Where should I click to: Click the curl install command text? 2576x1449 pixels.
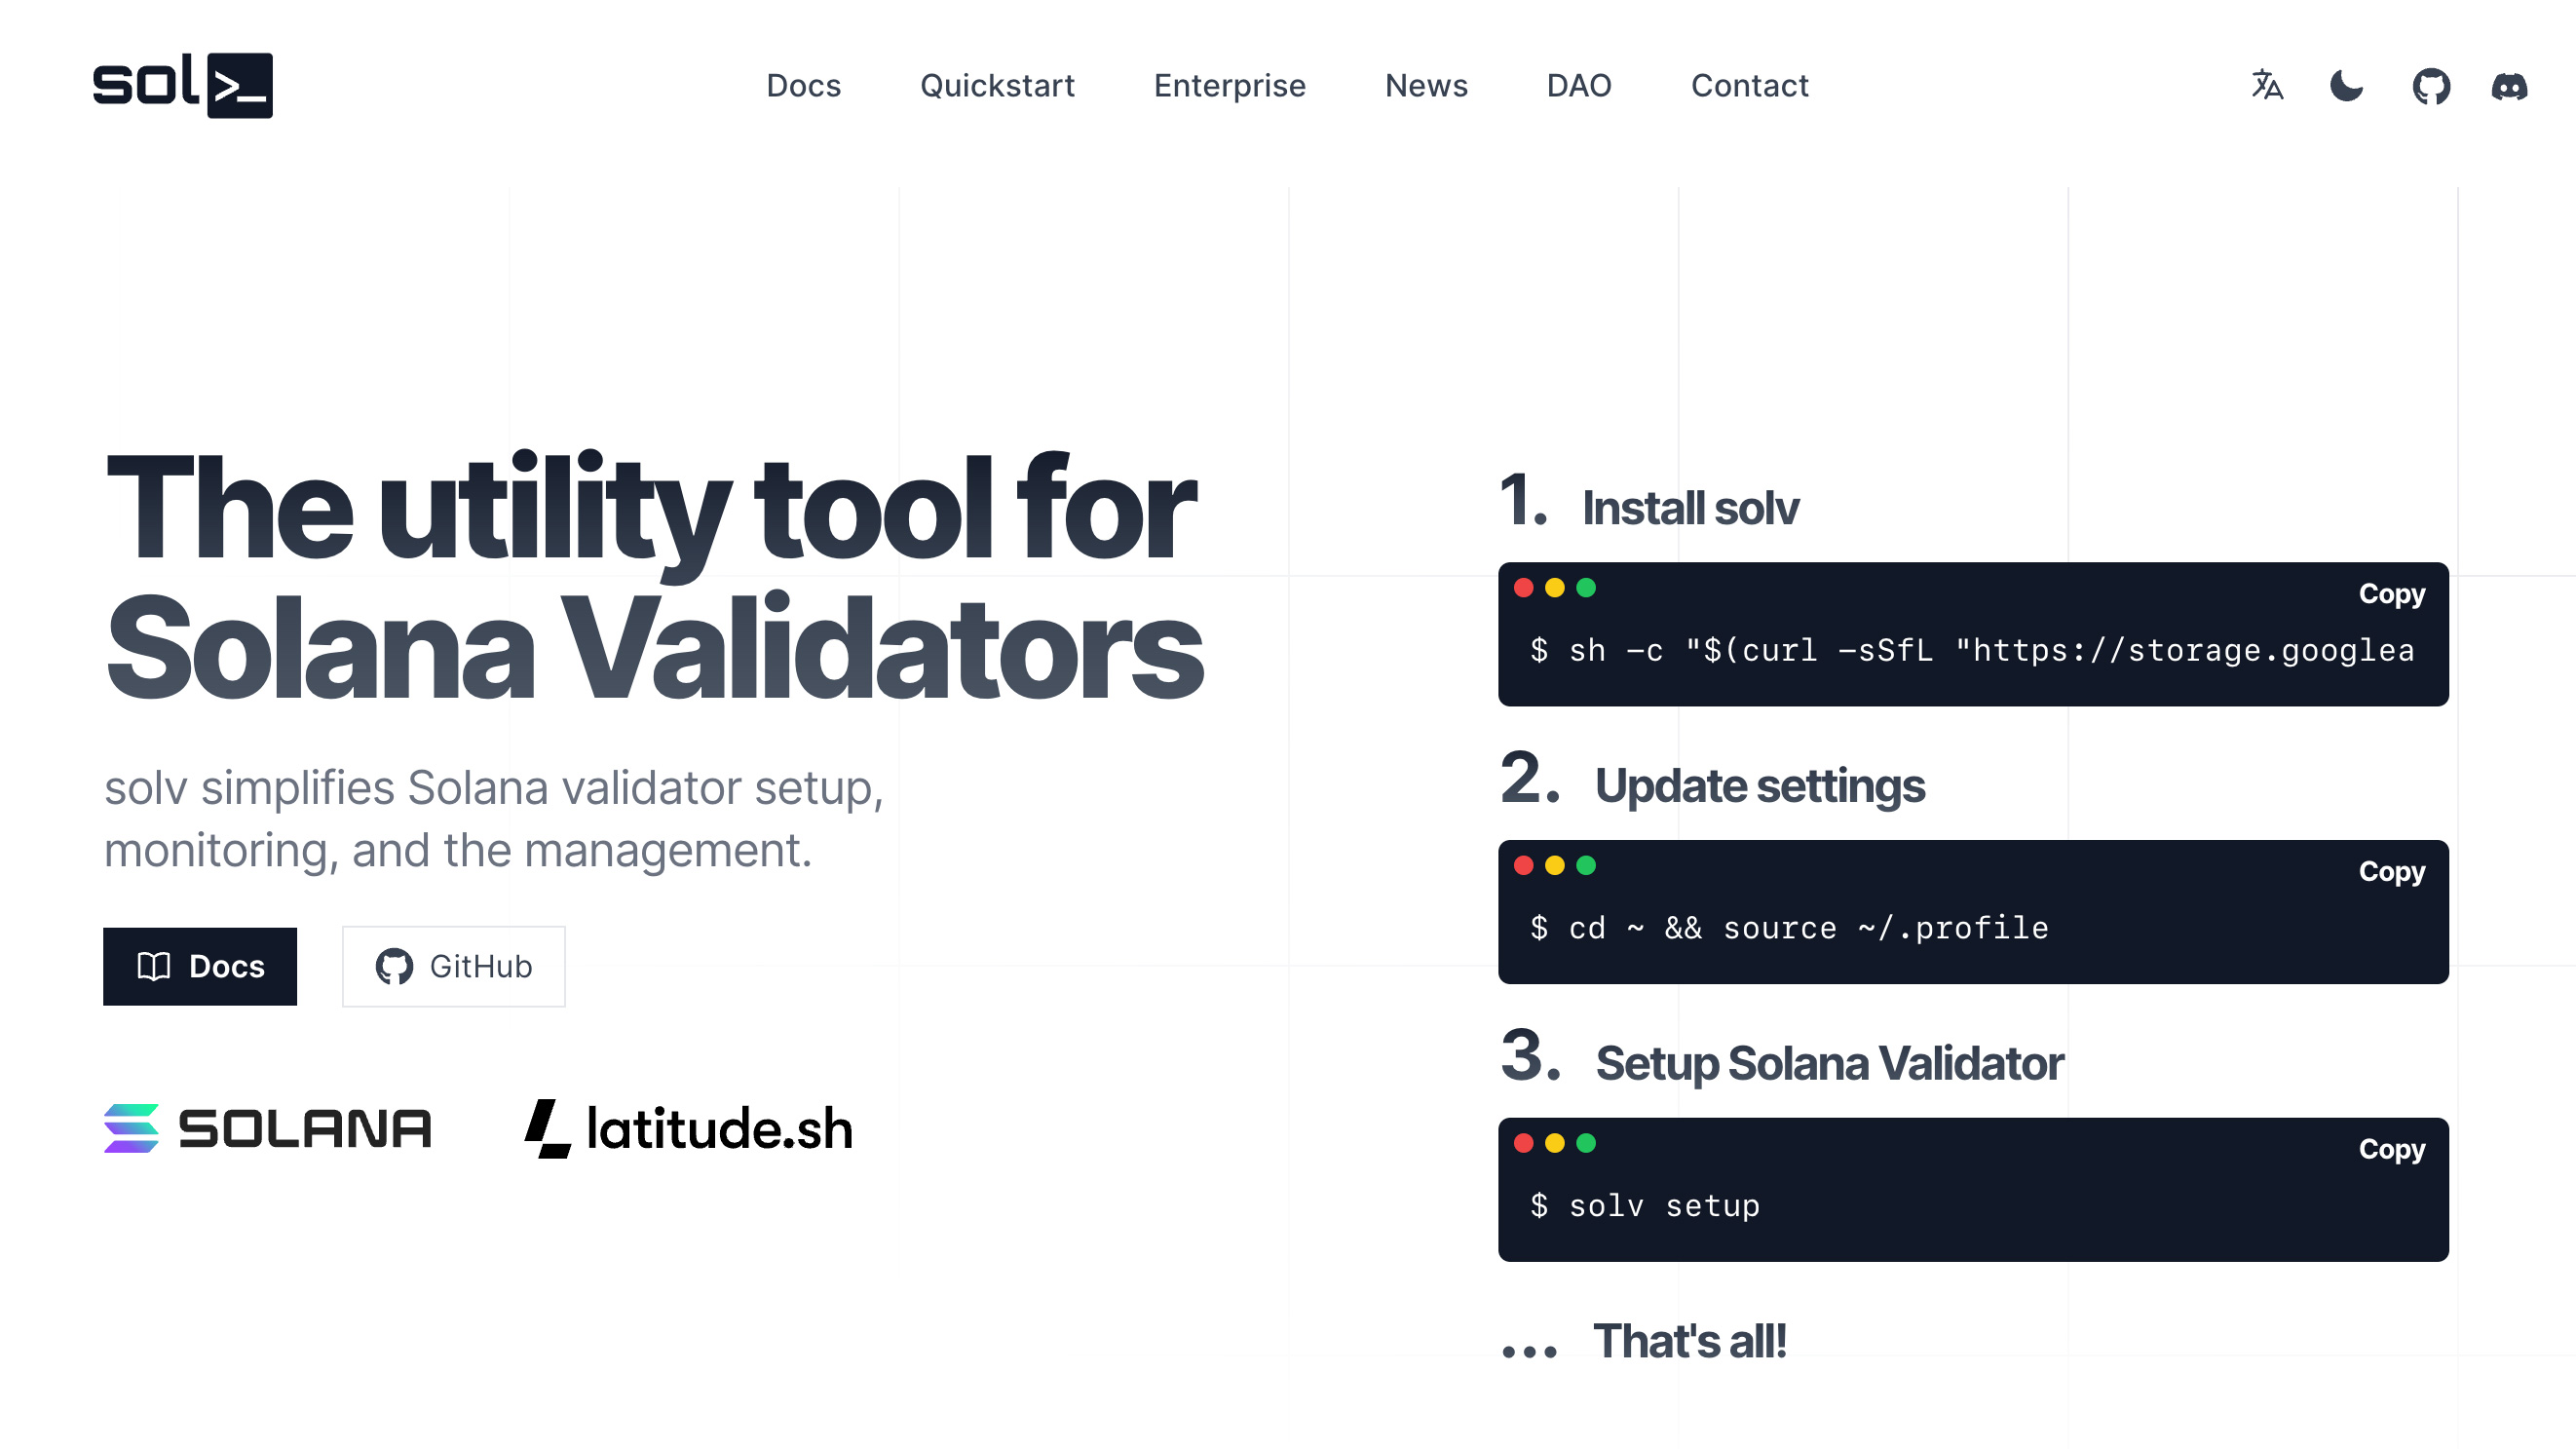(1971, 651)
